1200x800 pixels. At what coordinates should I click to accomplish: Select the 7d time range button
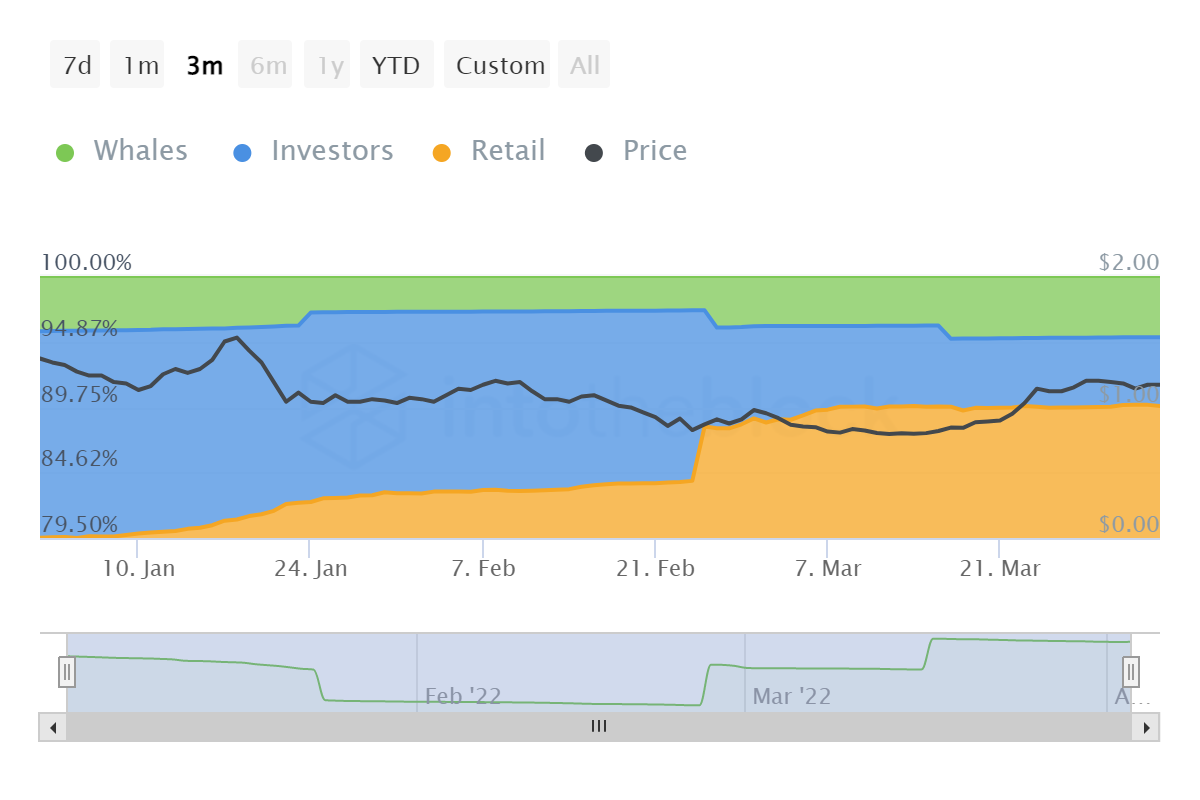pos(76,66)
